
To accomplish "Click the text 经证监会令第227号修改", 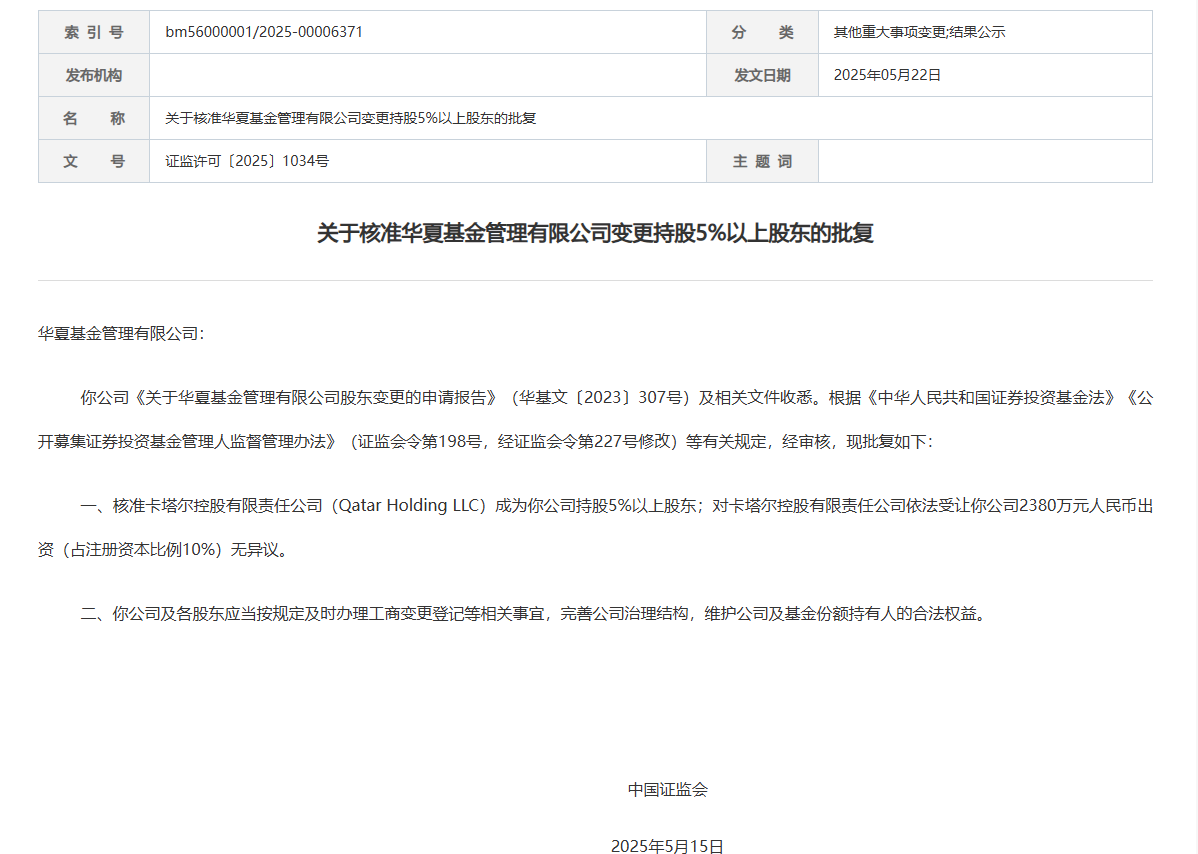I will (583, 442).
